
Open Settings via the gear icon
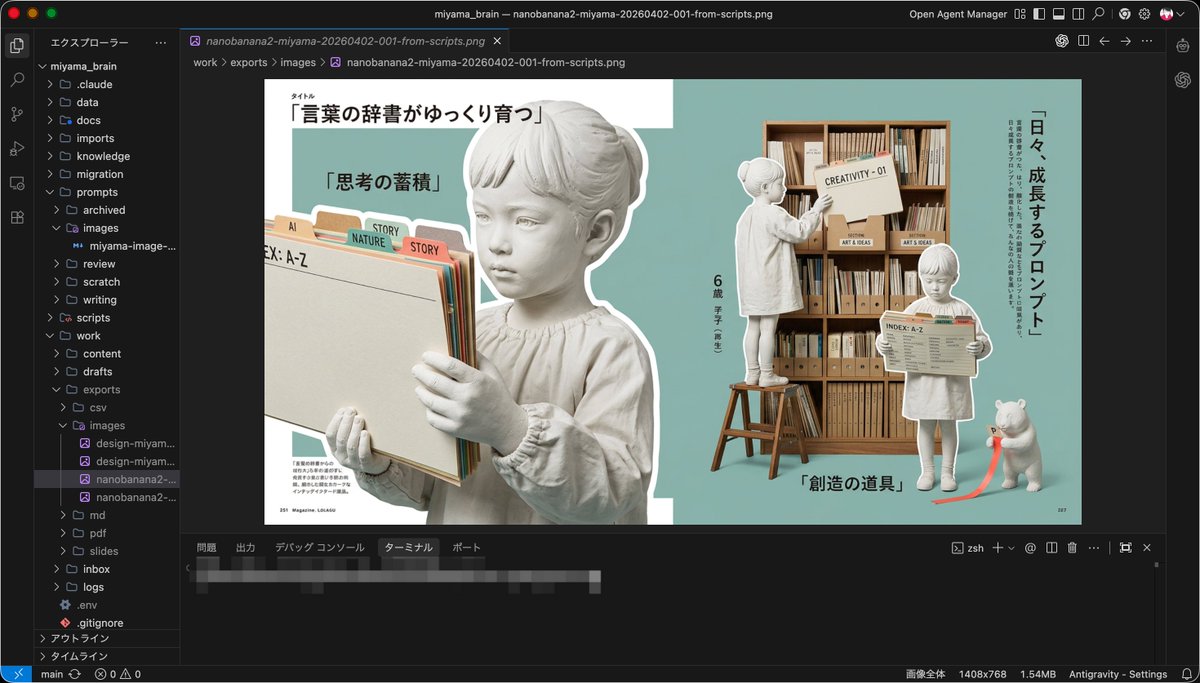tap(1144, 15)
